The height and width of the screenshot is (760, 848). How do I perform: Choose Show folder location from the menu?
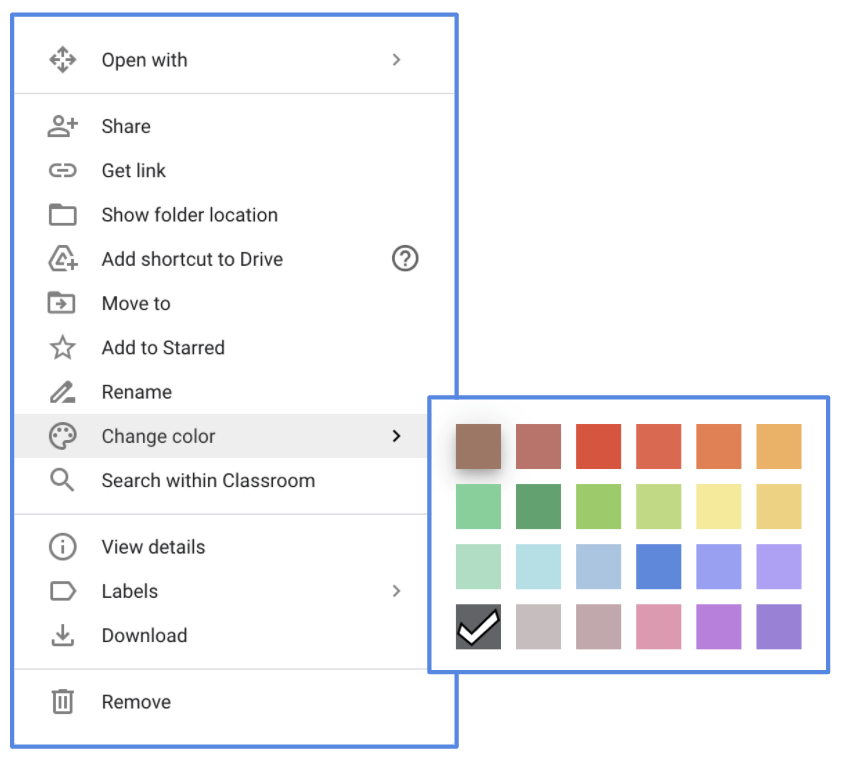189,214
